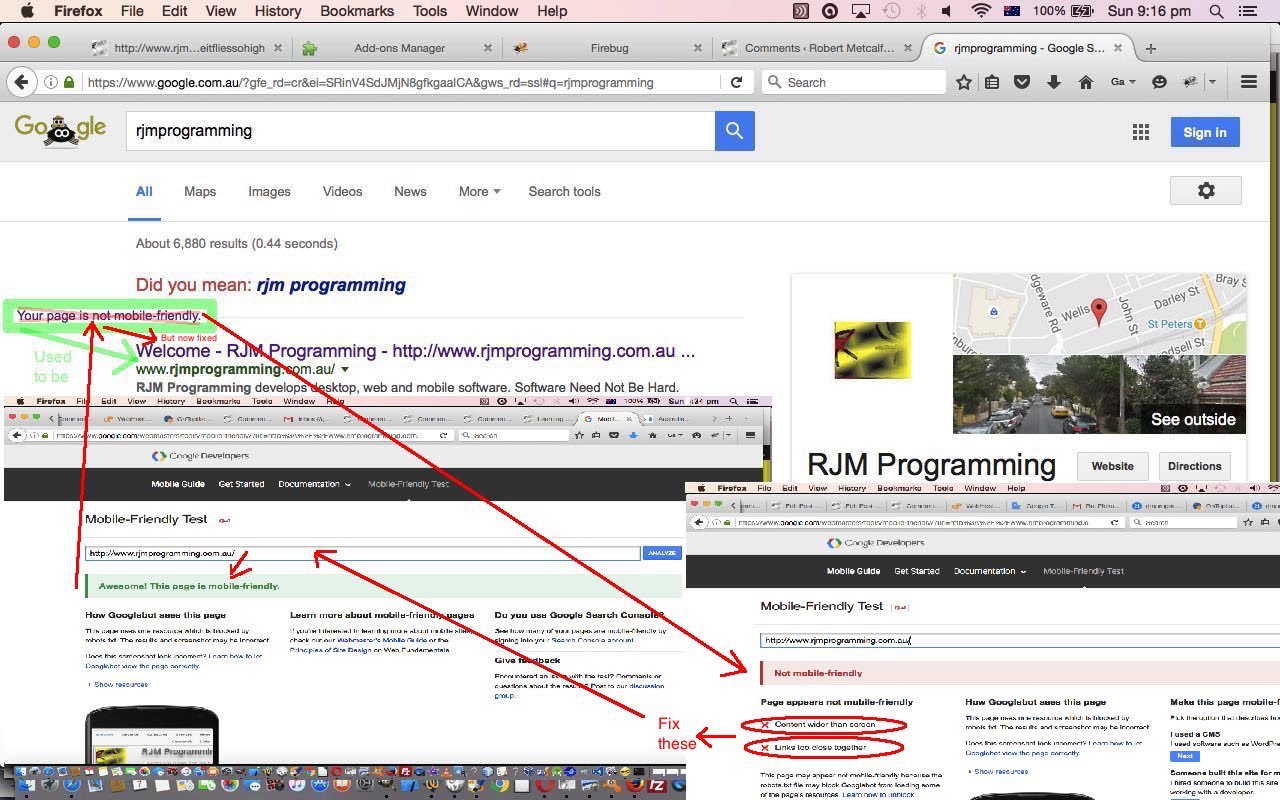Expand the More search filter dropdown
1280x800 pixels.
479,191
